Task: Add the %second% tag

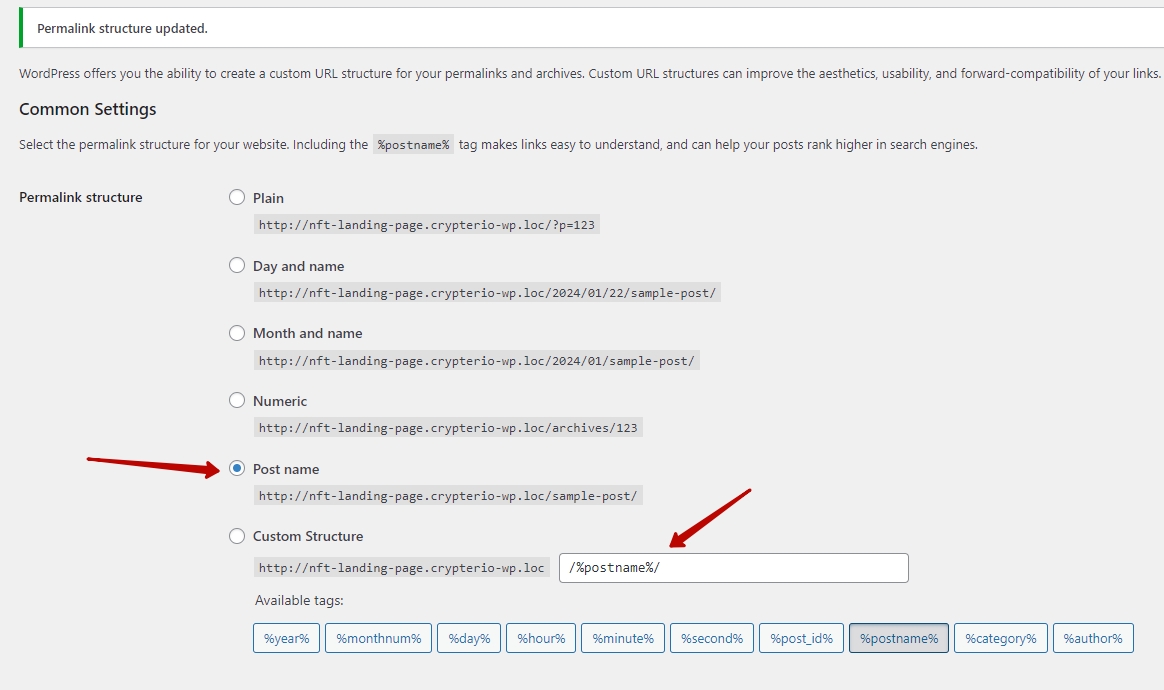Action: pos(712,638)
